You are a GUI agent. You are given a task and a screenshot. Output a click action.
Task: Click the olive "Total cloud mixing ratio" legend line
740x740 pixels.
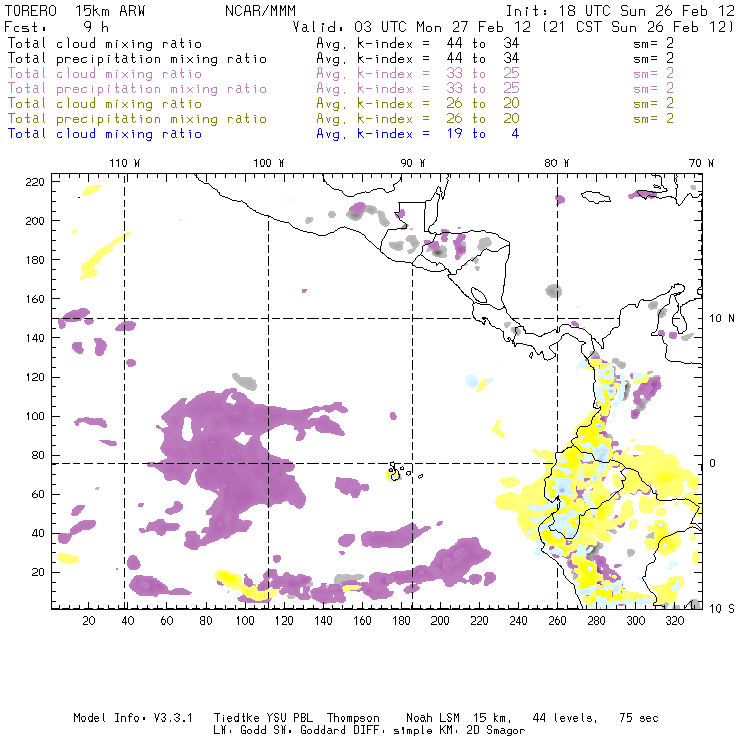click(x=105, y=103)
